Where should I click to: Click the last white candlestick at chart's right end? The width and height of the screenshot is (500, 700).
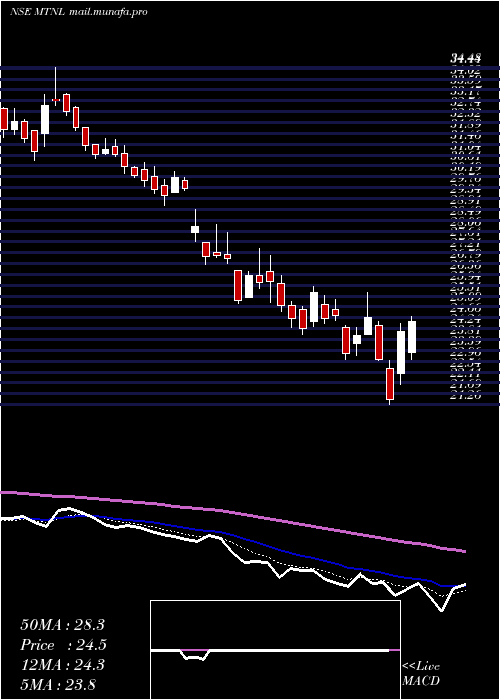[x=412, y=337]
